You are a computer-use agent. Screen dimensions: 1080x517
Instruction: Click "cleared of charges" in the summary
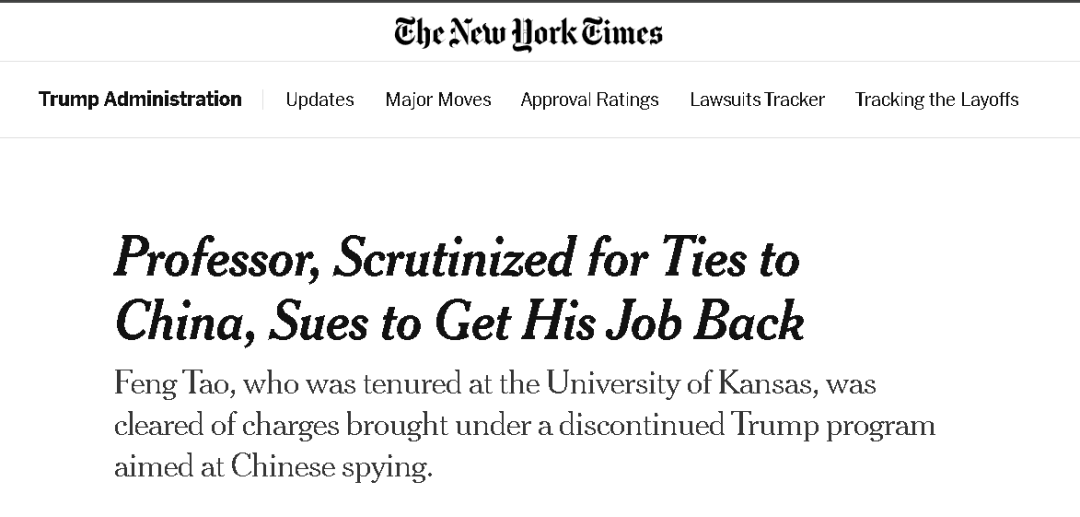pyautogui.click(x=227, y=425)
